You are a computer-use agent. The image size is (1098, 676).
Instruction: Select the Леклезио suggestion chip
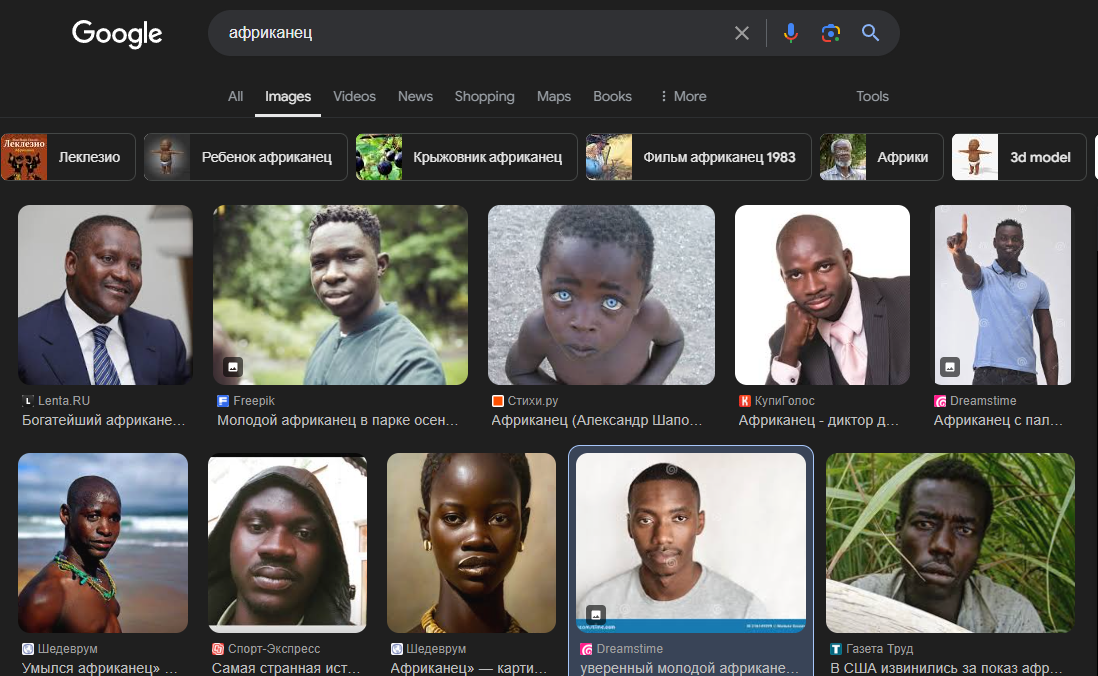68,157
